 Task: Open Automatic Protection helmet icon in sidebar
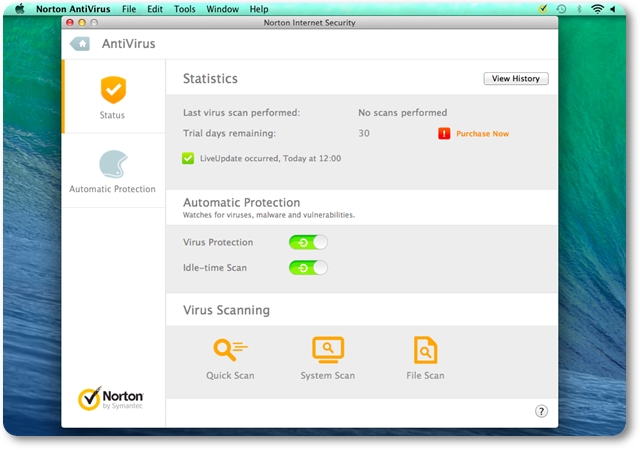[x=113, y=164]
